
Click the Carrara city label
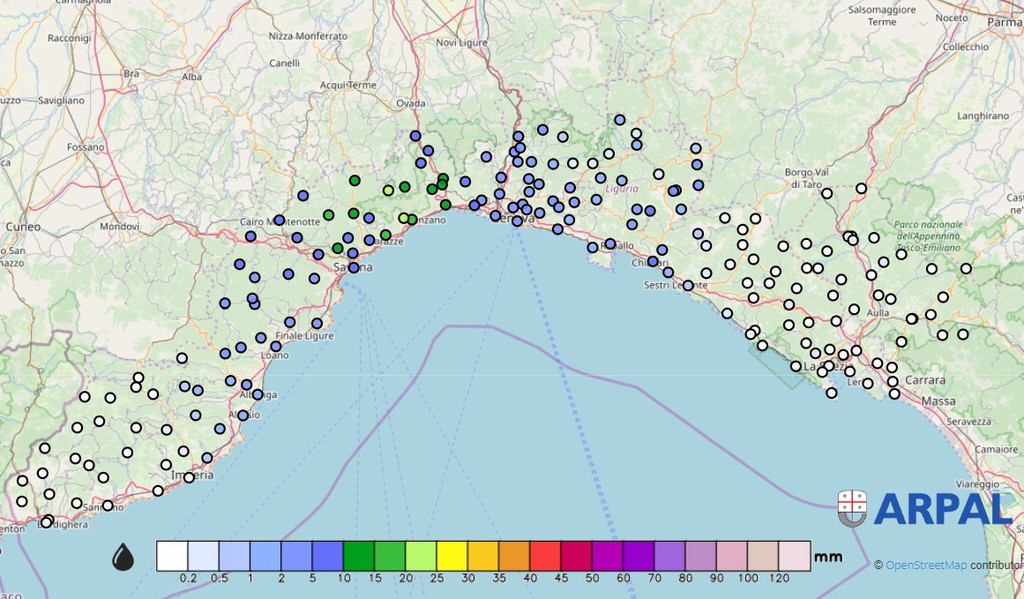tap(925, 380)
